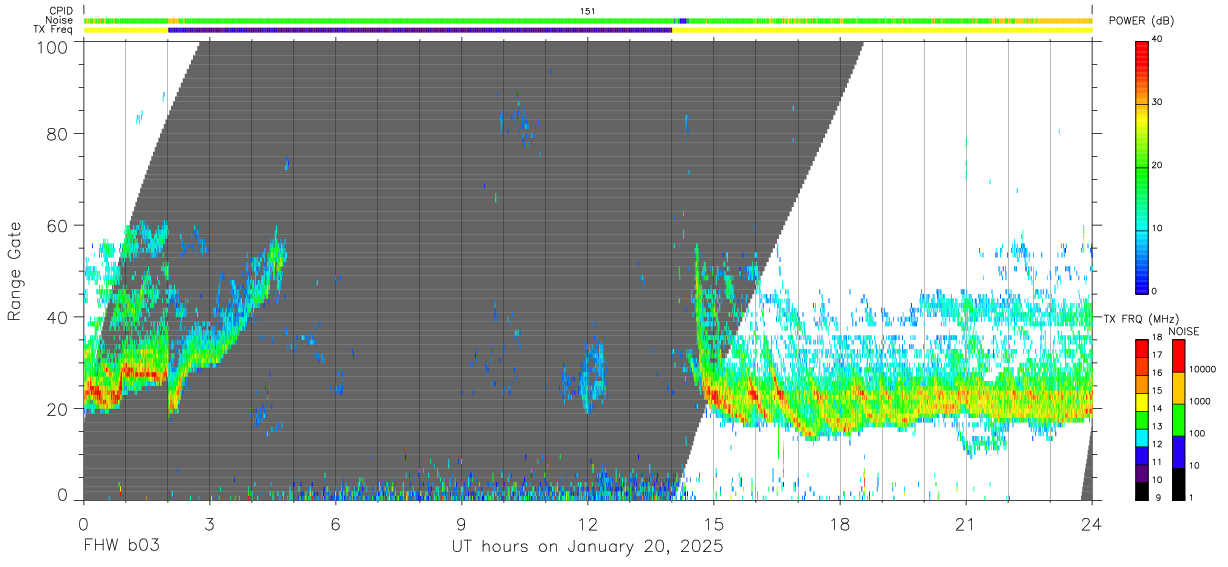The height and width of the screenshot is (567, 1228).
Task: Click the 24 hour tick on time axis
Action: (x=1092, y=523)
